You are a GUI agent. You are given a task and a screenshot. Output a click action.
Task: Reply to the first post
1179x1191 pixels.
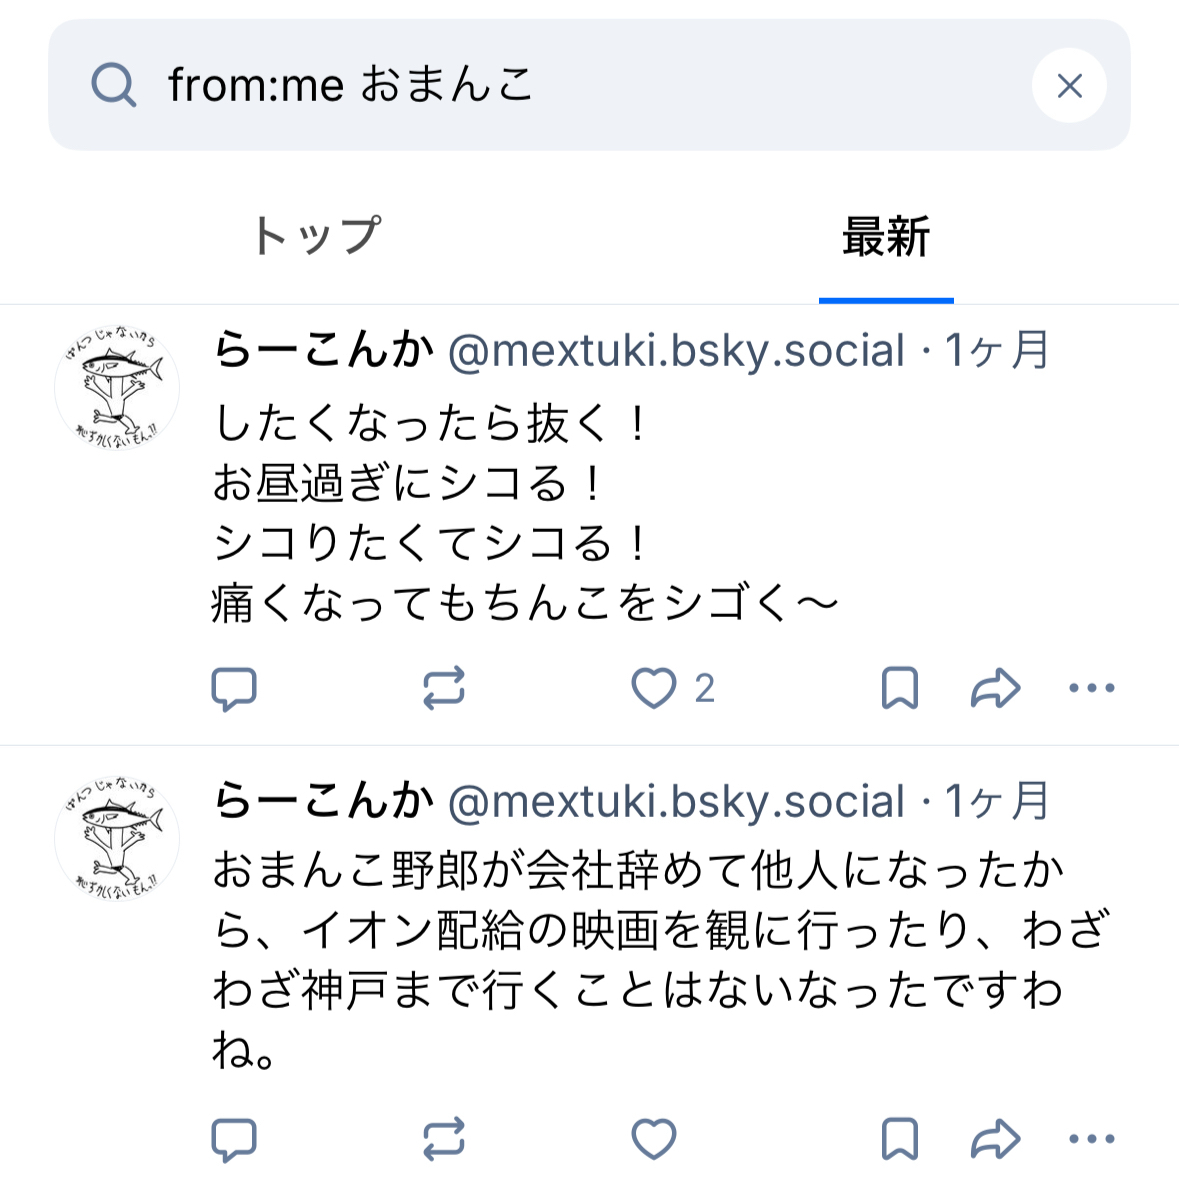(235, 688)
